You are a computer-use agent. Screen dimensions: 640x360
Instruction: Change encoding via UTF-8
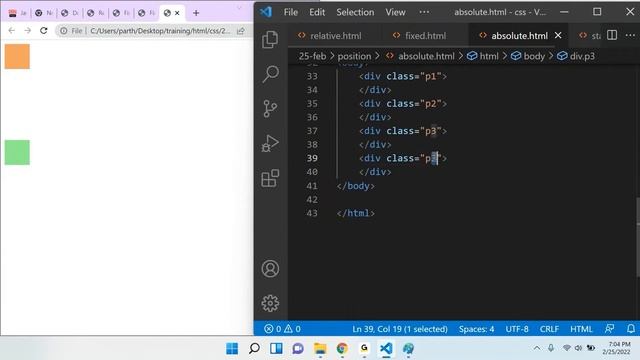pos(517,329)
